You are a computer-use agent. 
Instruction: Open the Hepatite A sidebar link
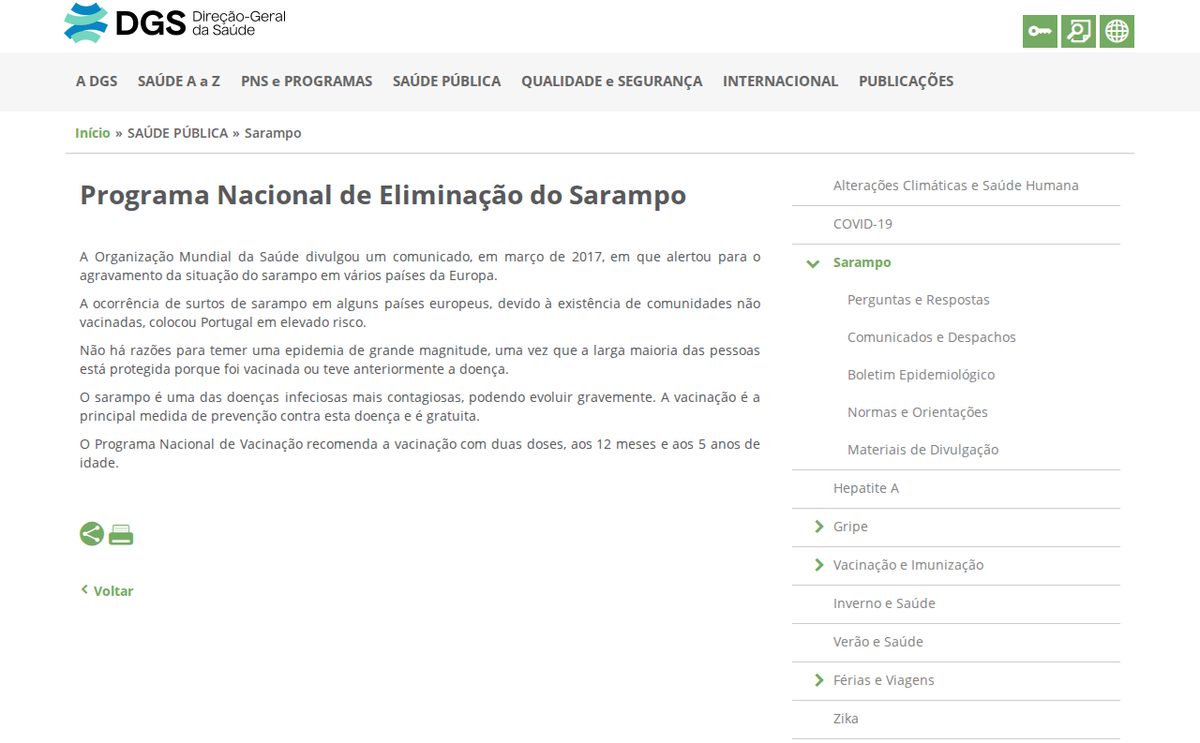click(x=866, y=488)
